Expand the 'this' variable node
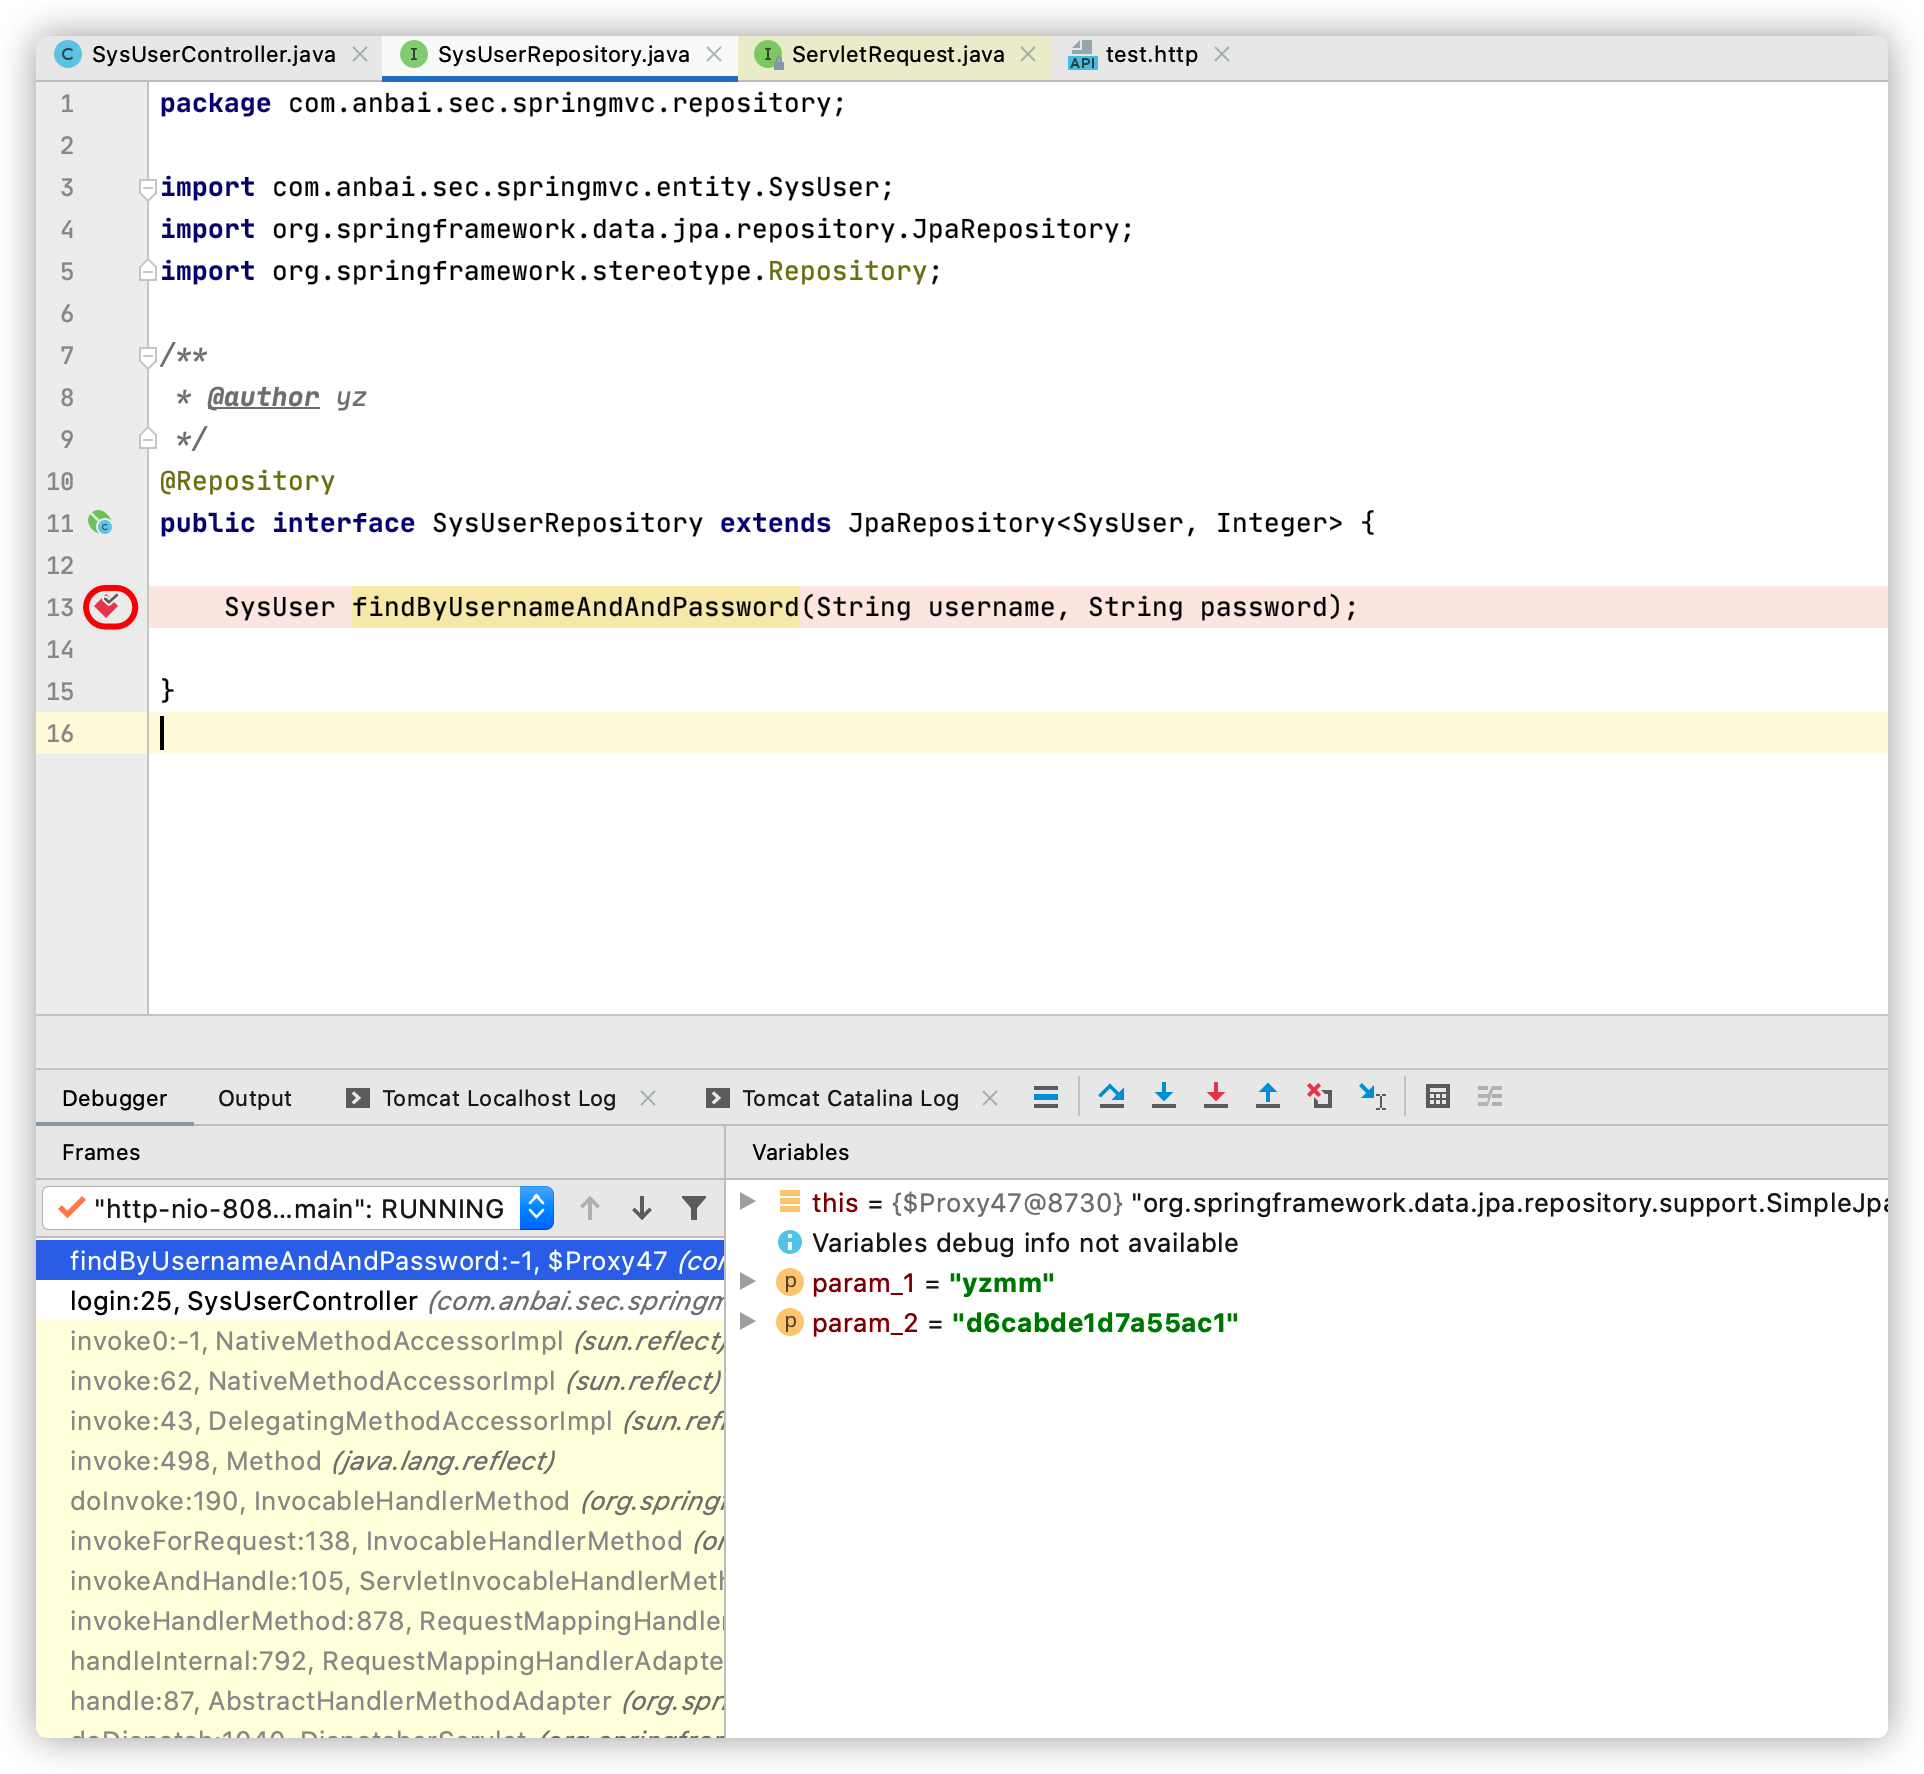Screen dimensions: 1924x1774 746,1201
